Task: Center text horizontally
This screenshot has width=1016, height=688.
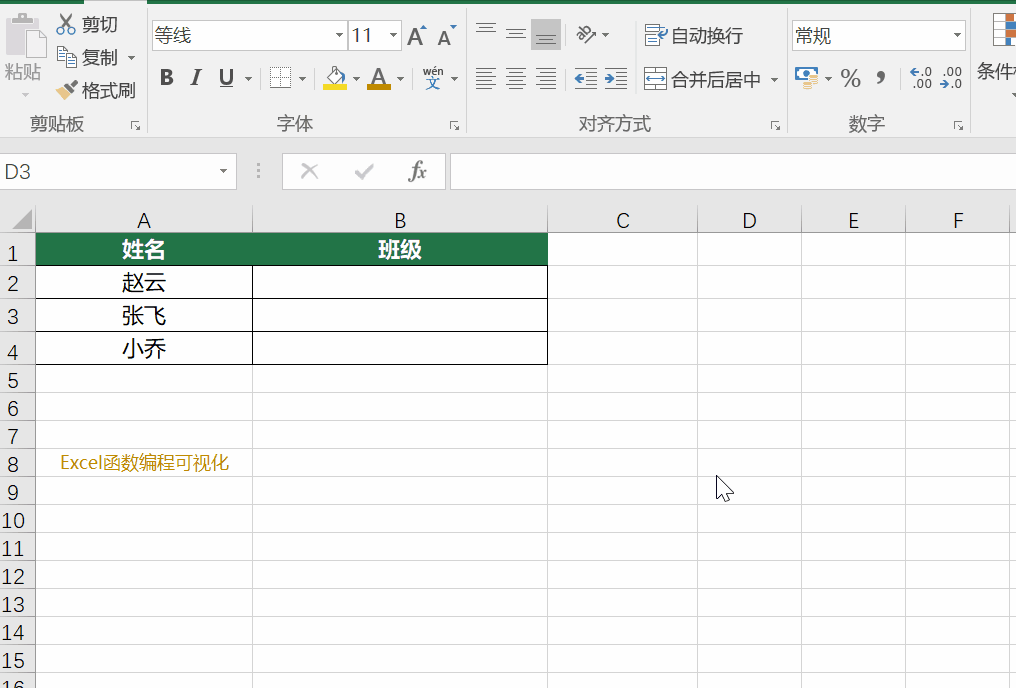Action: click(x=516, y=78)
